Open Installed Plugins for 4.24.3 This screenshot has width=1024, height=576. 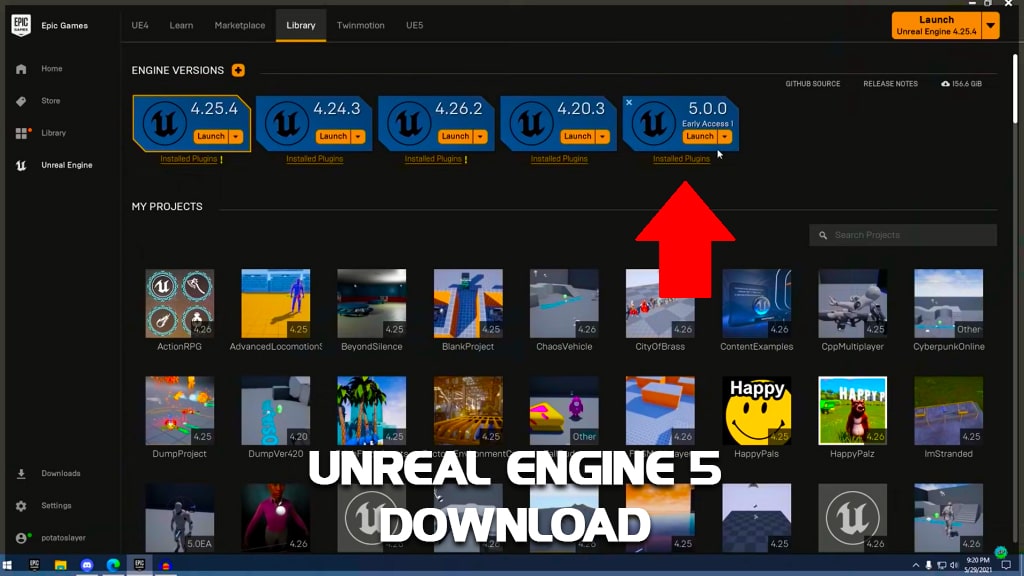point(314,159)
